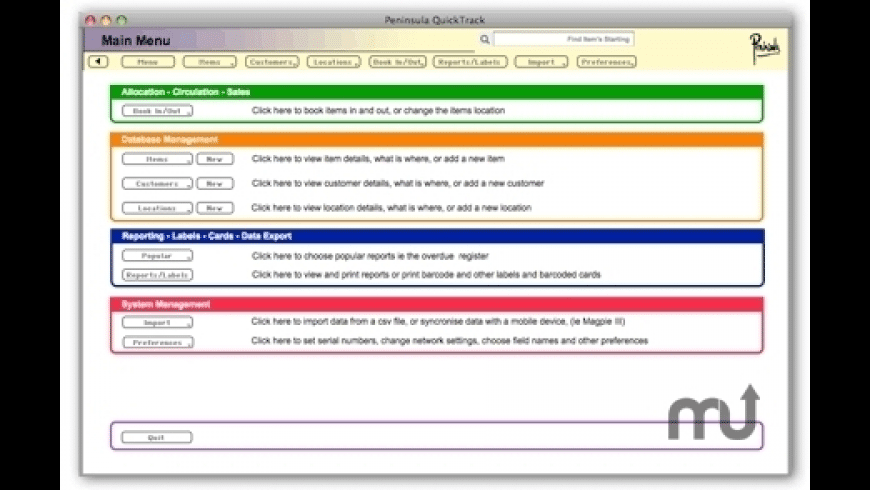Click text about the overdue register

(x=370, y=256)
